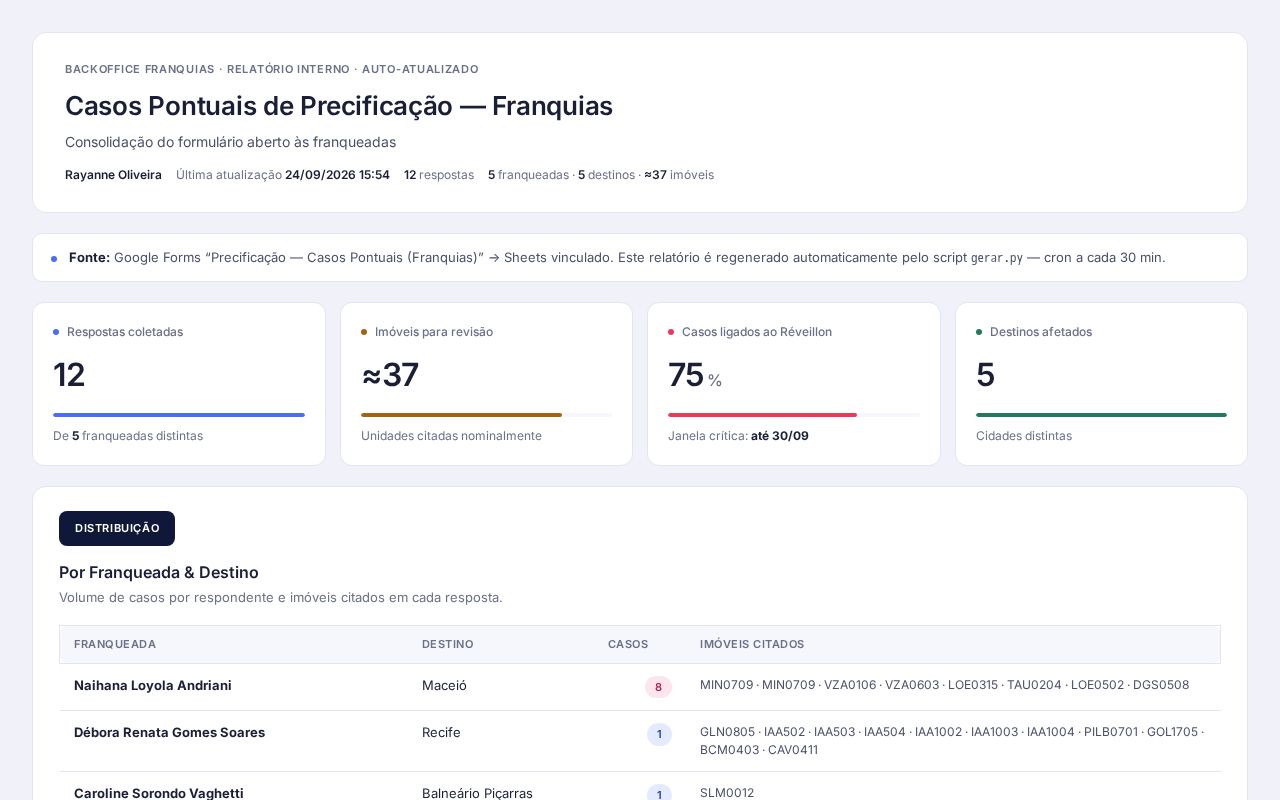Click the Recife destination cell

click(x=441, y=732)
